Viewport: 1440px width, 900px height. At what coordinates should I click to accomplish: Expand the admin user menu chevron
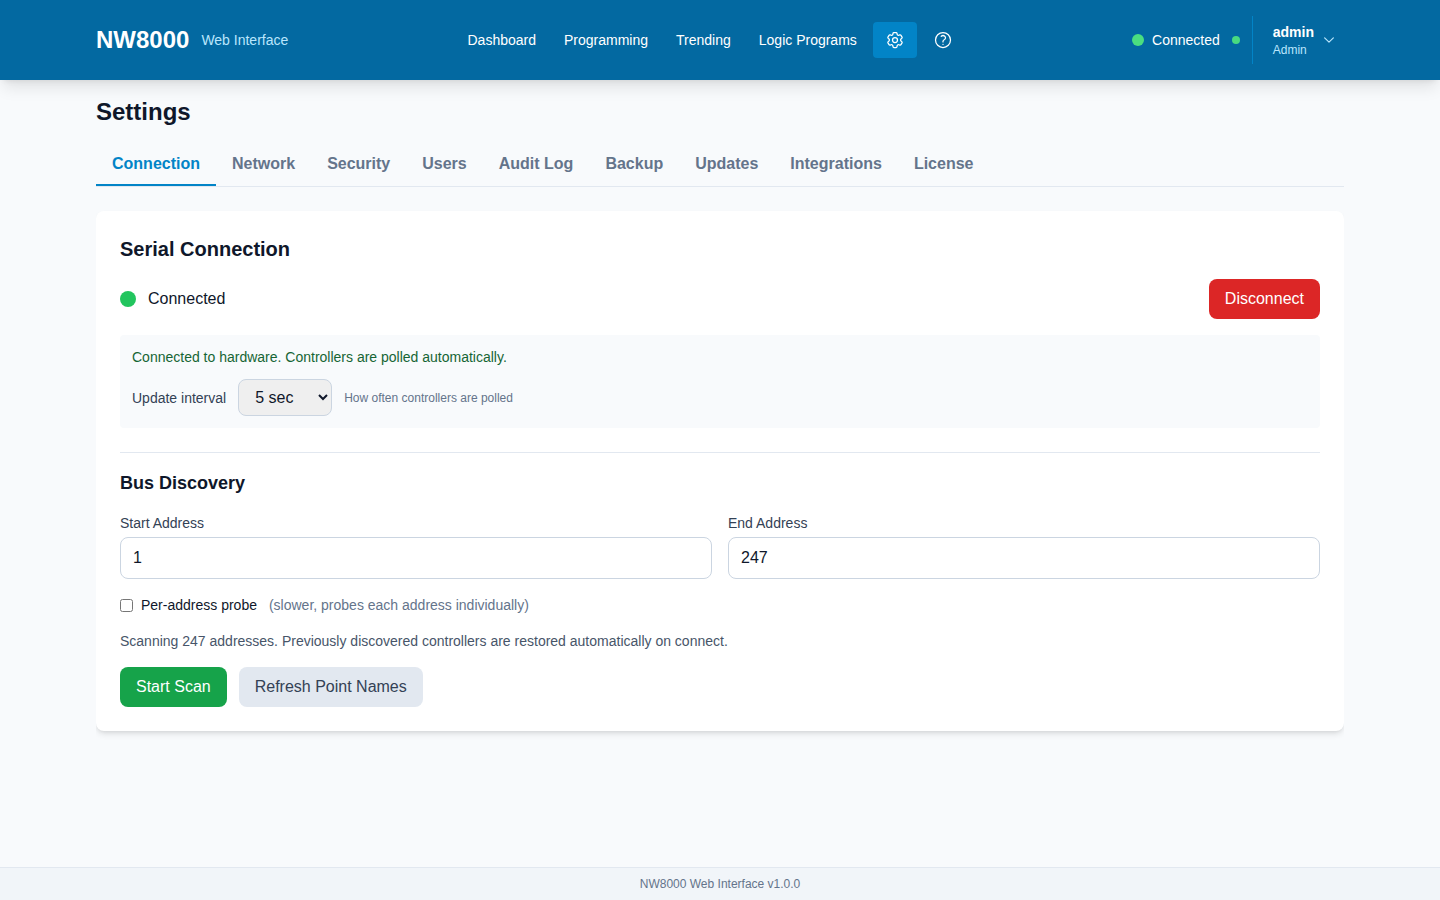pyautogui.click(x=1329, y=40)
